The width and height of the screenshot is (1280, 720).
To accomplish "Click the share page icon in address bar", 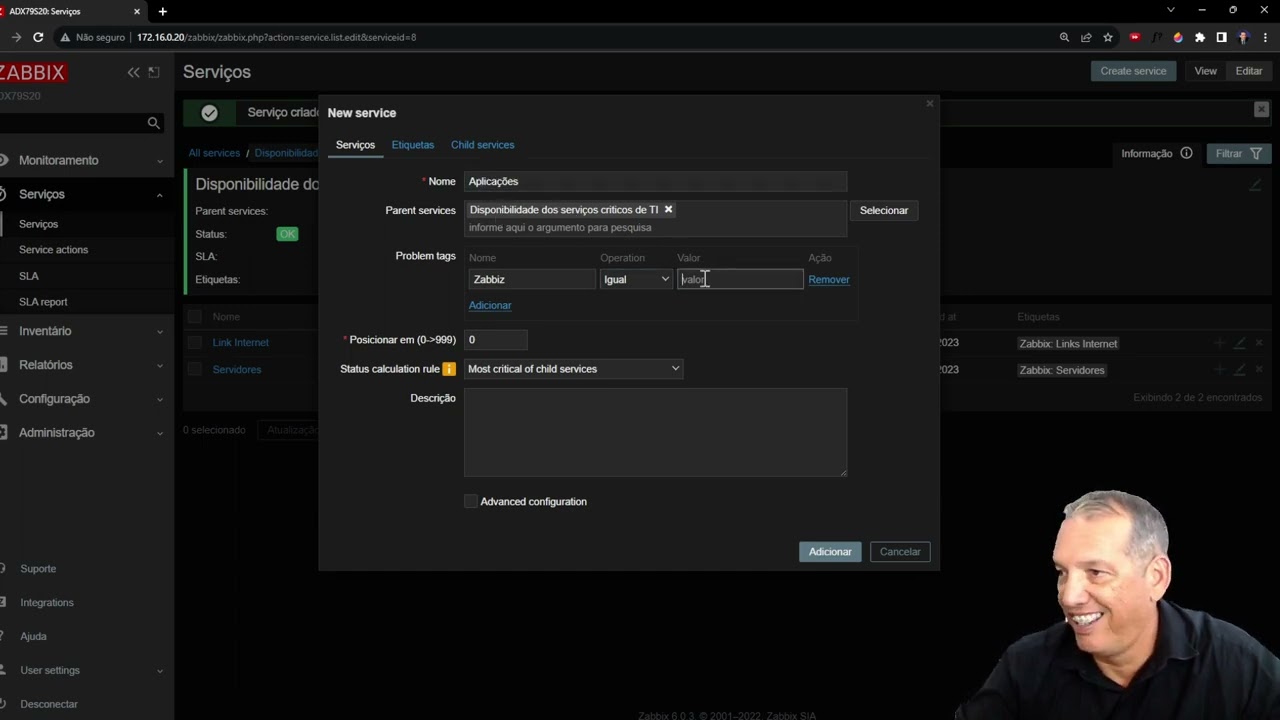I will pos(1086,37).
